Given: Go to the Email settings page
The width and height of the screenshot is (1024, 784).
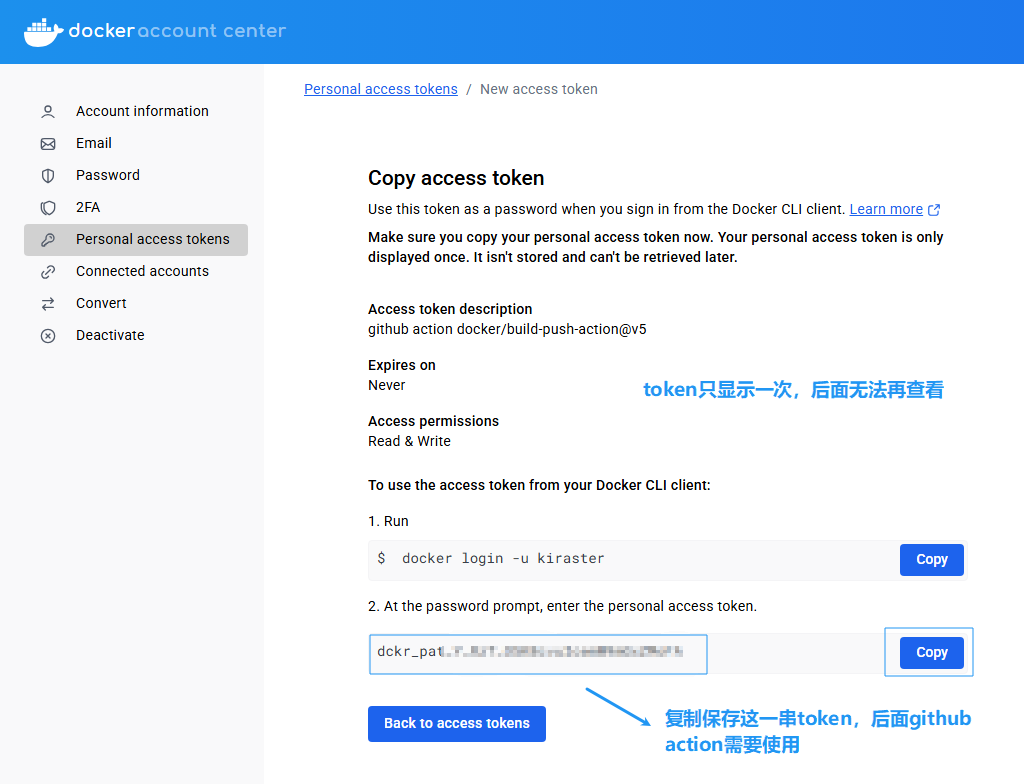Looking at the screenshot, I should 136,143.
